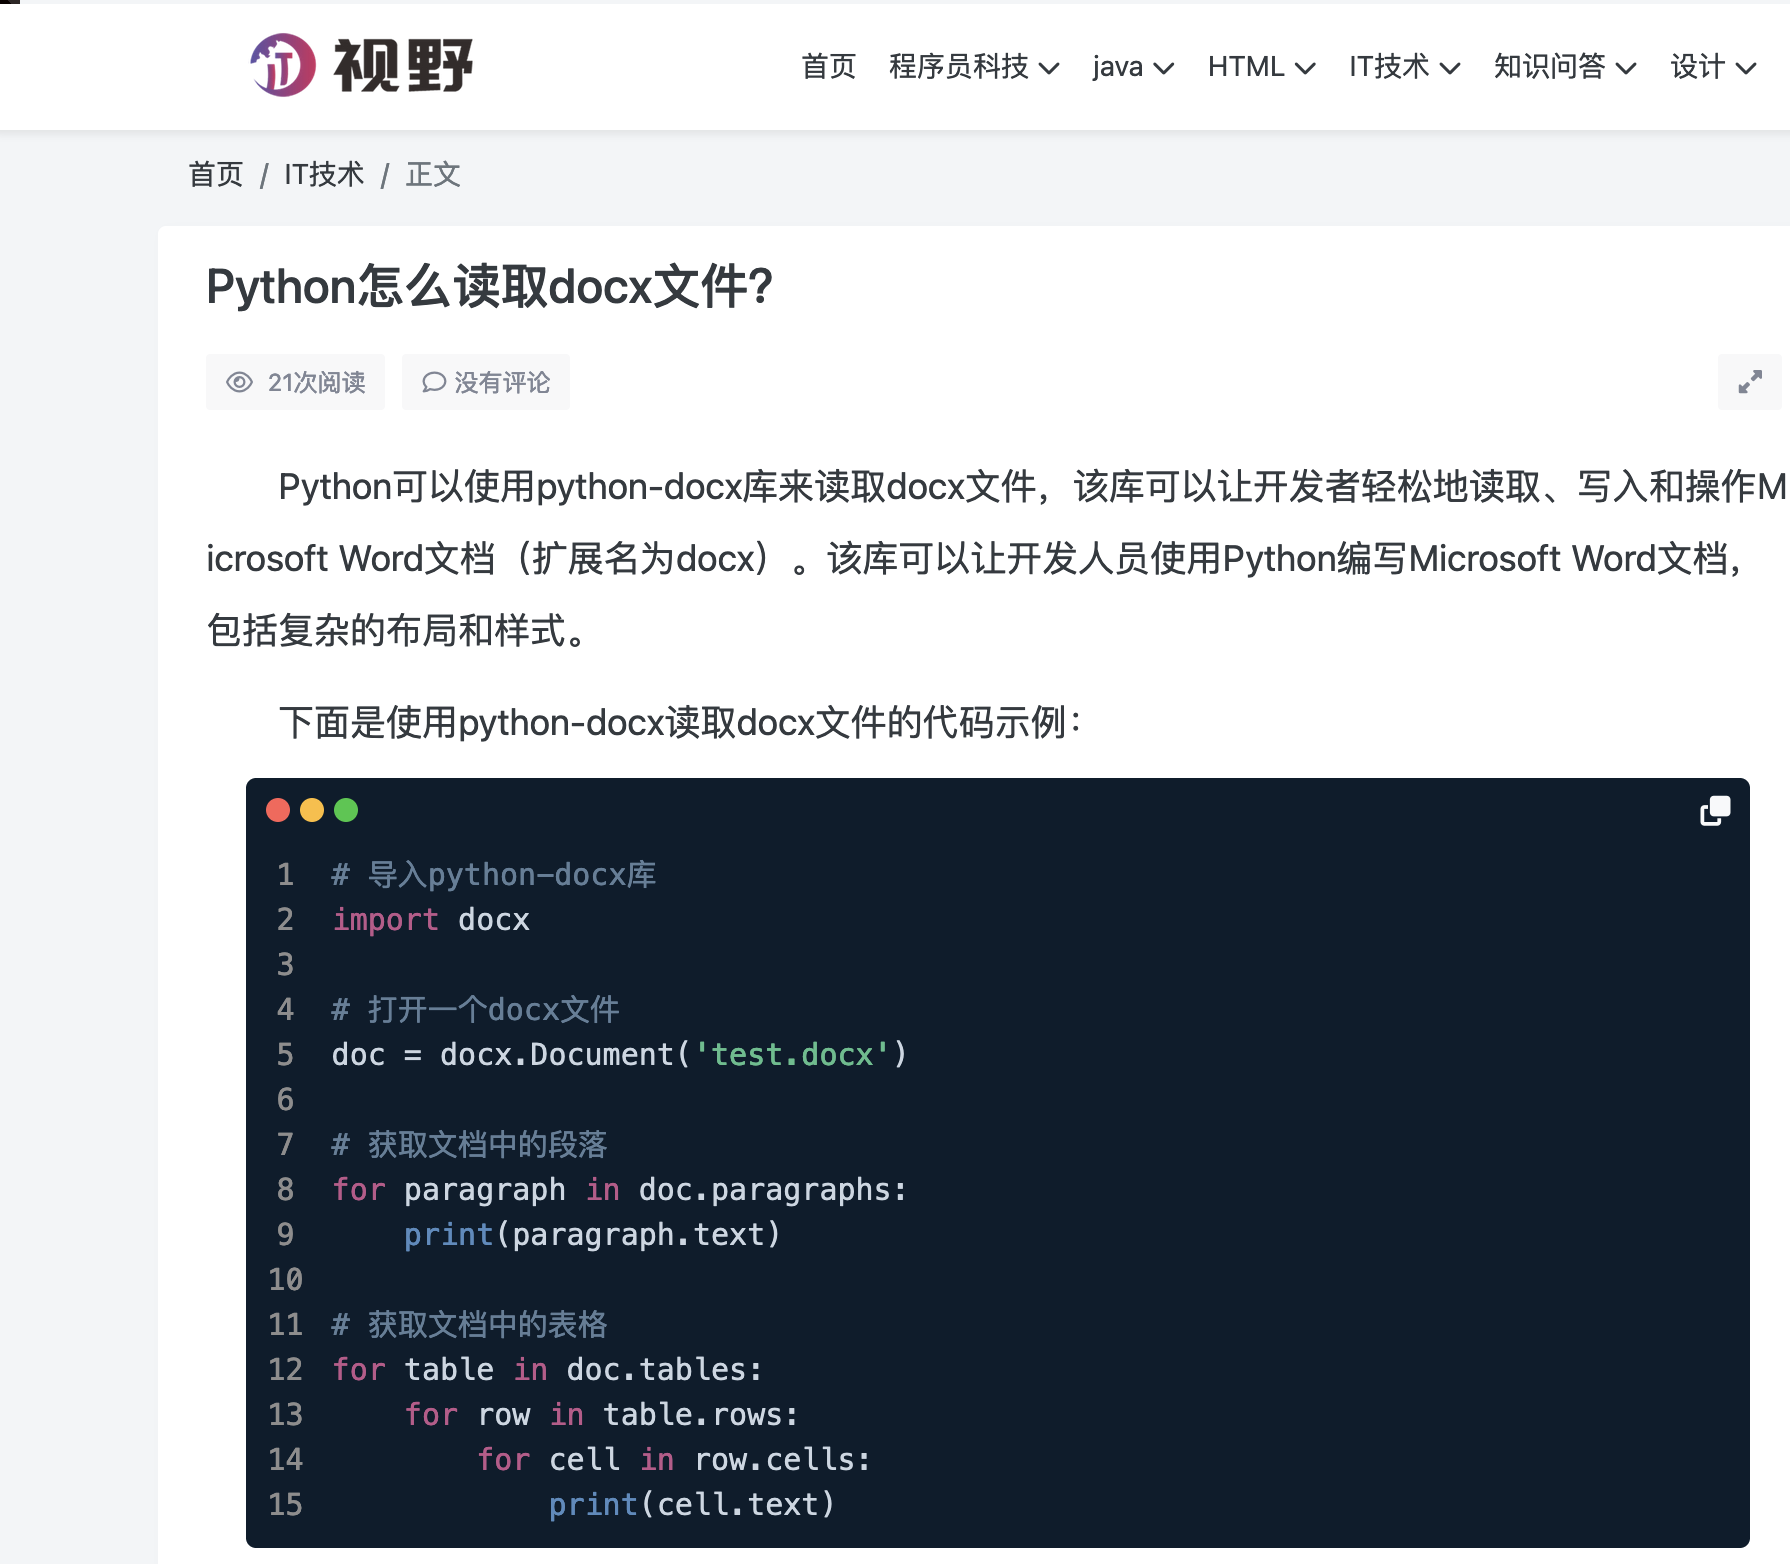1790x1564 pixels.
Task: Click line 'for paragraph in doc.paragraphs:'
Action: click(x=620, y=1190)
